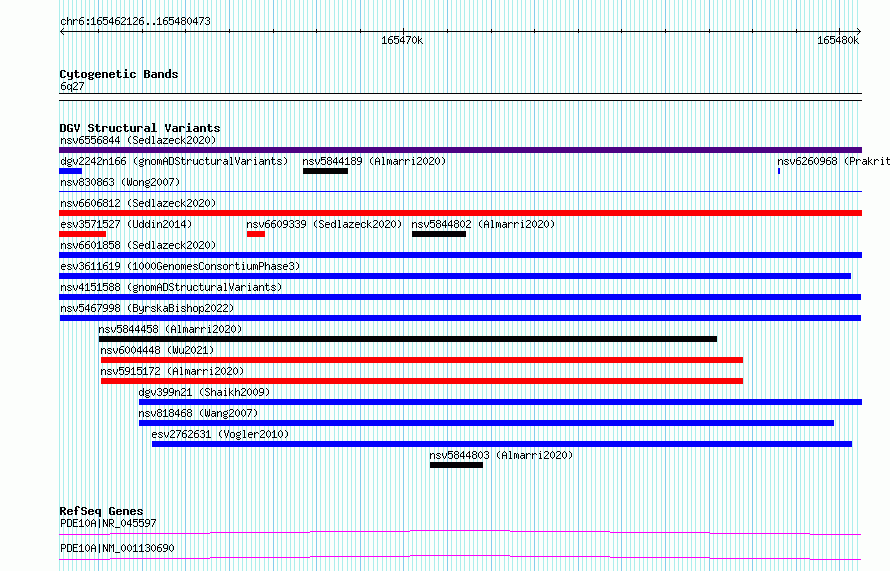The height and width of the screenshot is (571, 890).
Task: Click the red esv3571527 variant bar
Action: click(x=82, y=234)
